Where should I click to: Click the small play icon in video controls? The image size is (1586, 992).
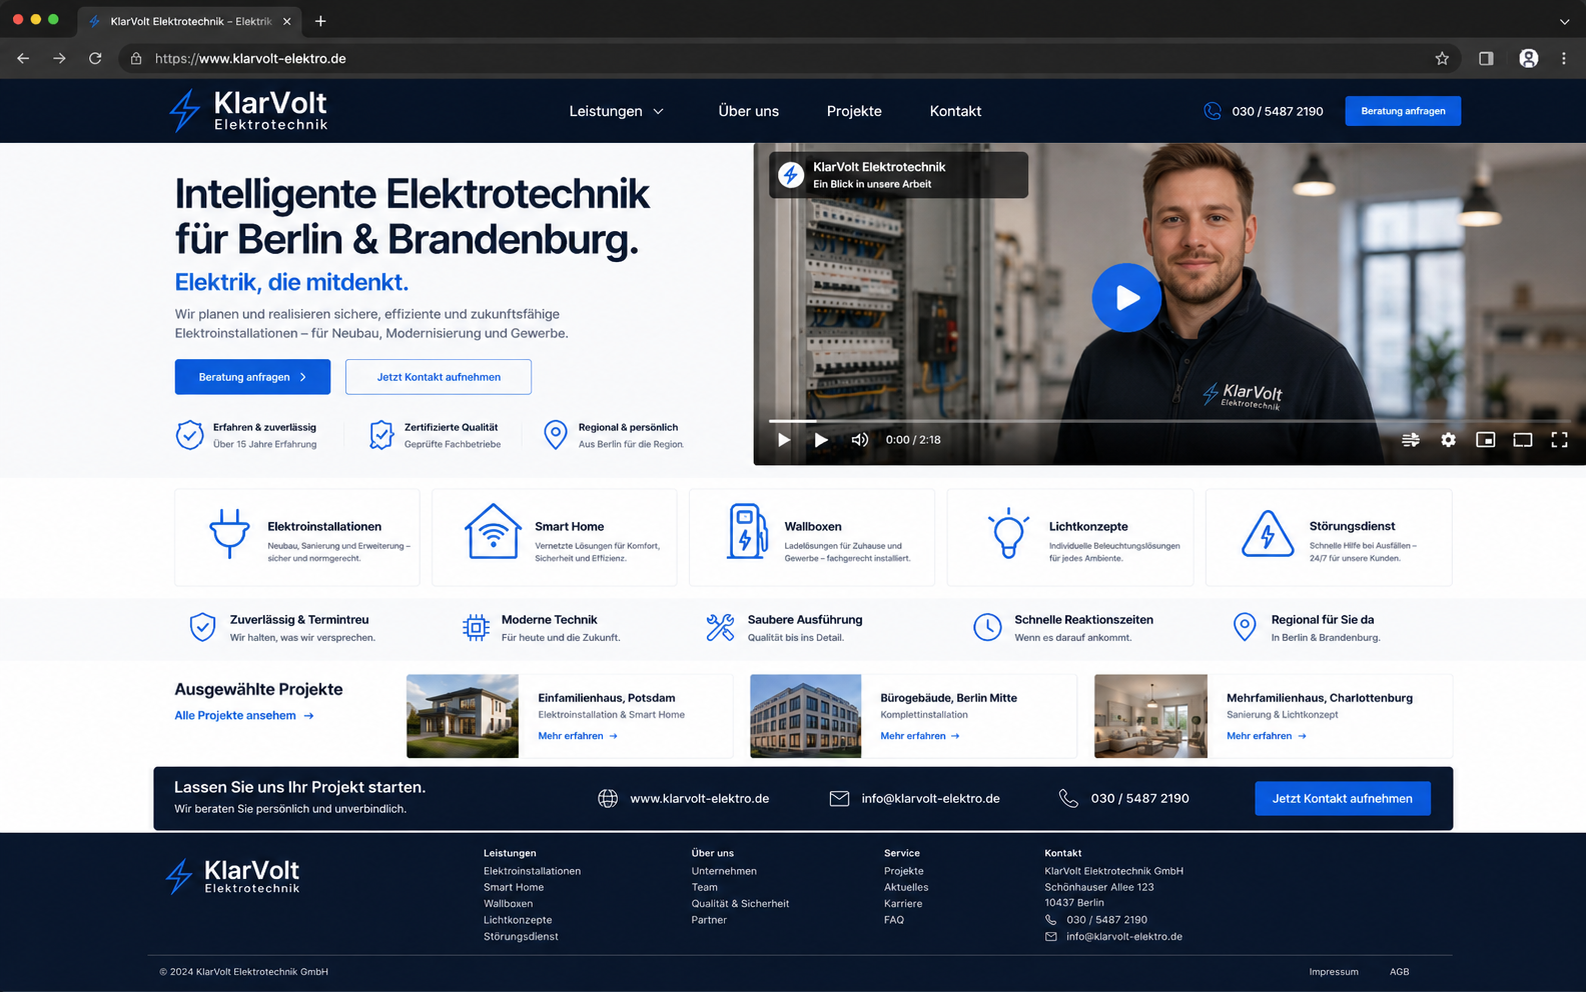coord(784,440)
